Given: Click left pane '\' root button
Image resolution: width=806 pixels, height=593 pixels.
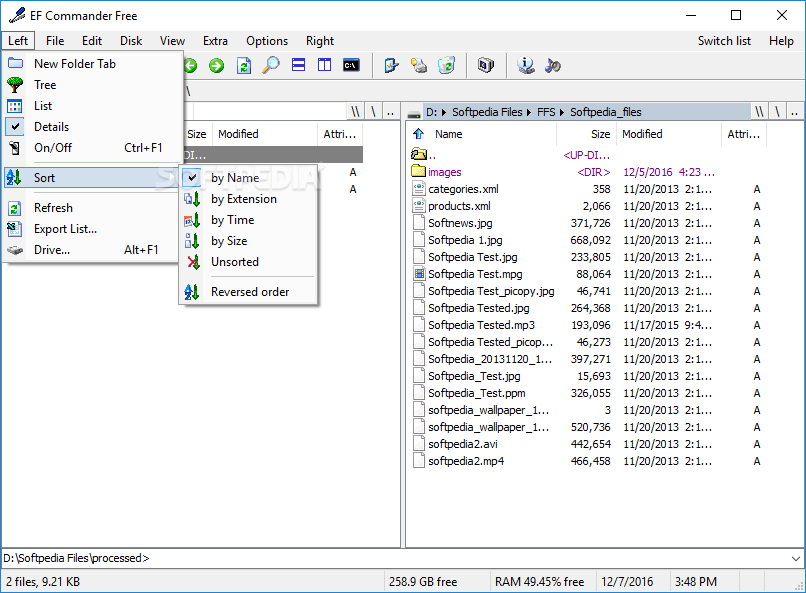Looking at the screenshot, I should pyautogui.click(x=373, y=112).
